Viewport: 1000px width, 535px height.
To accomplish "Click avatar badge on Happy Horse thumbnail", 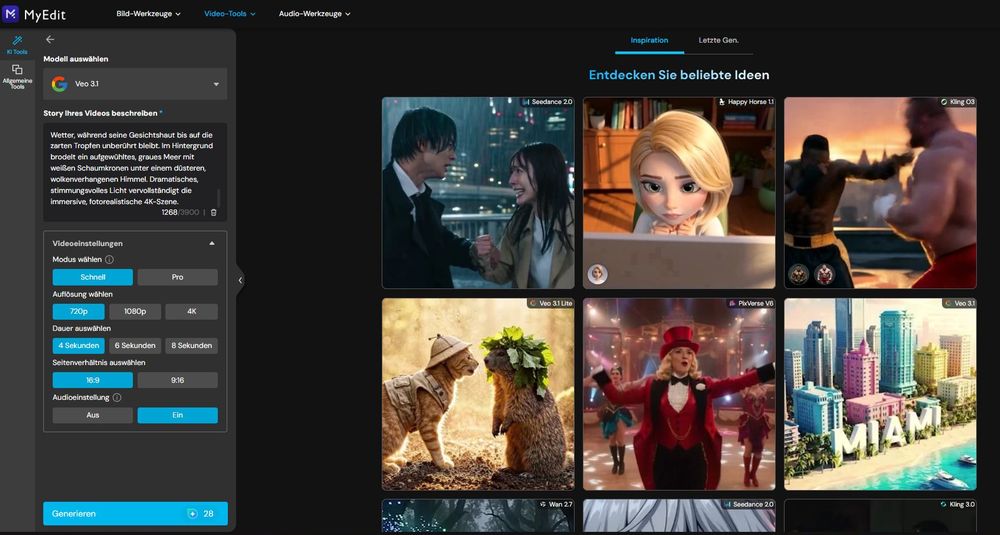I will [597, 274].
